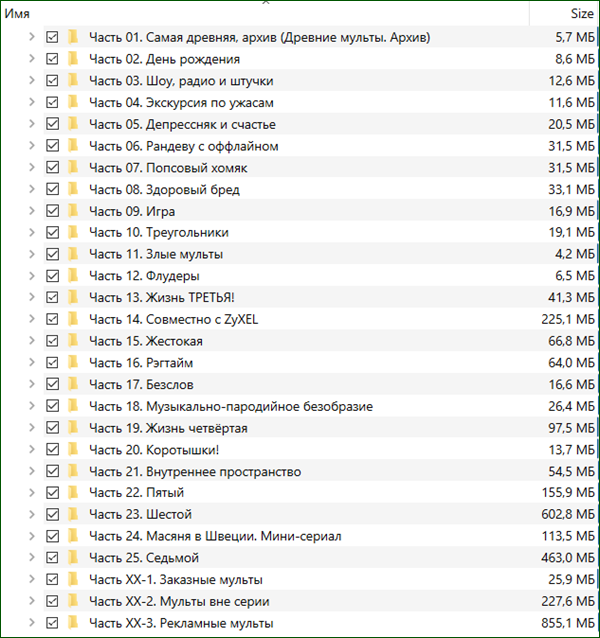The width and height of the screenshot is (600, 638).
Task: Expand Часть 12. Флудеры folder
Action: 32,276
